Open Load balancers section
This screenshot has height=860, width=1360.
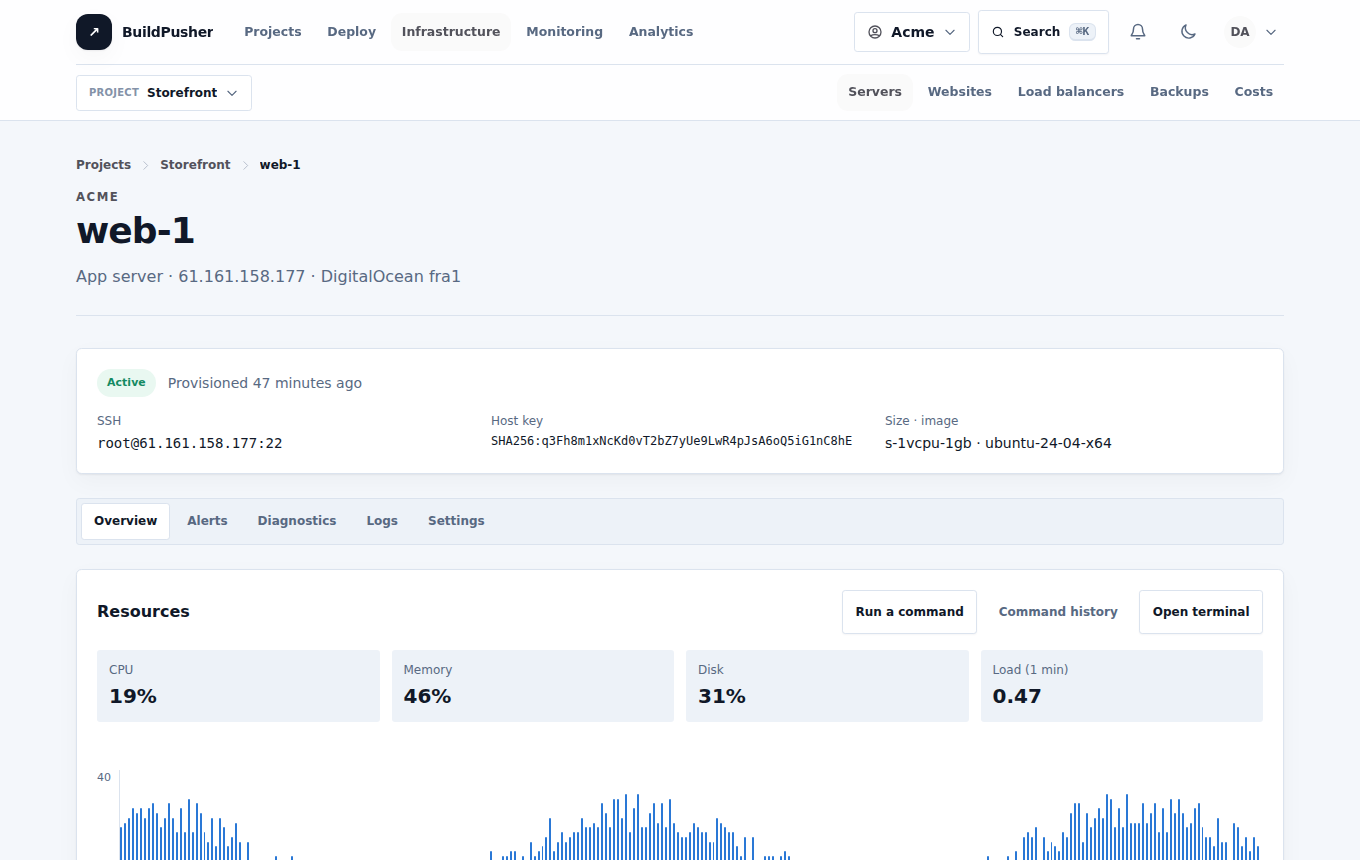click(1071, 92)
